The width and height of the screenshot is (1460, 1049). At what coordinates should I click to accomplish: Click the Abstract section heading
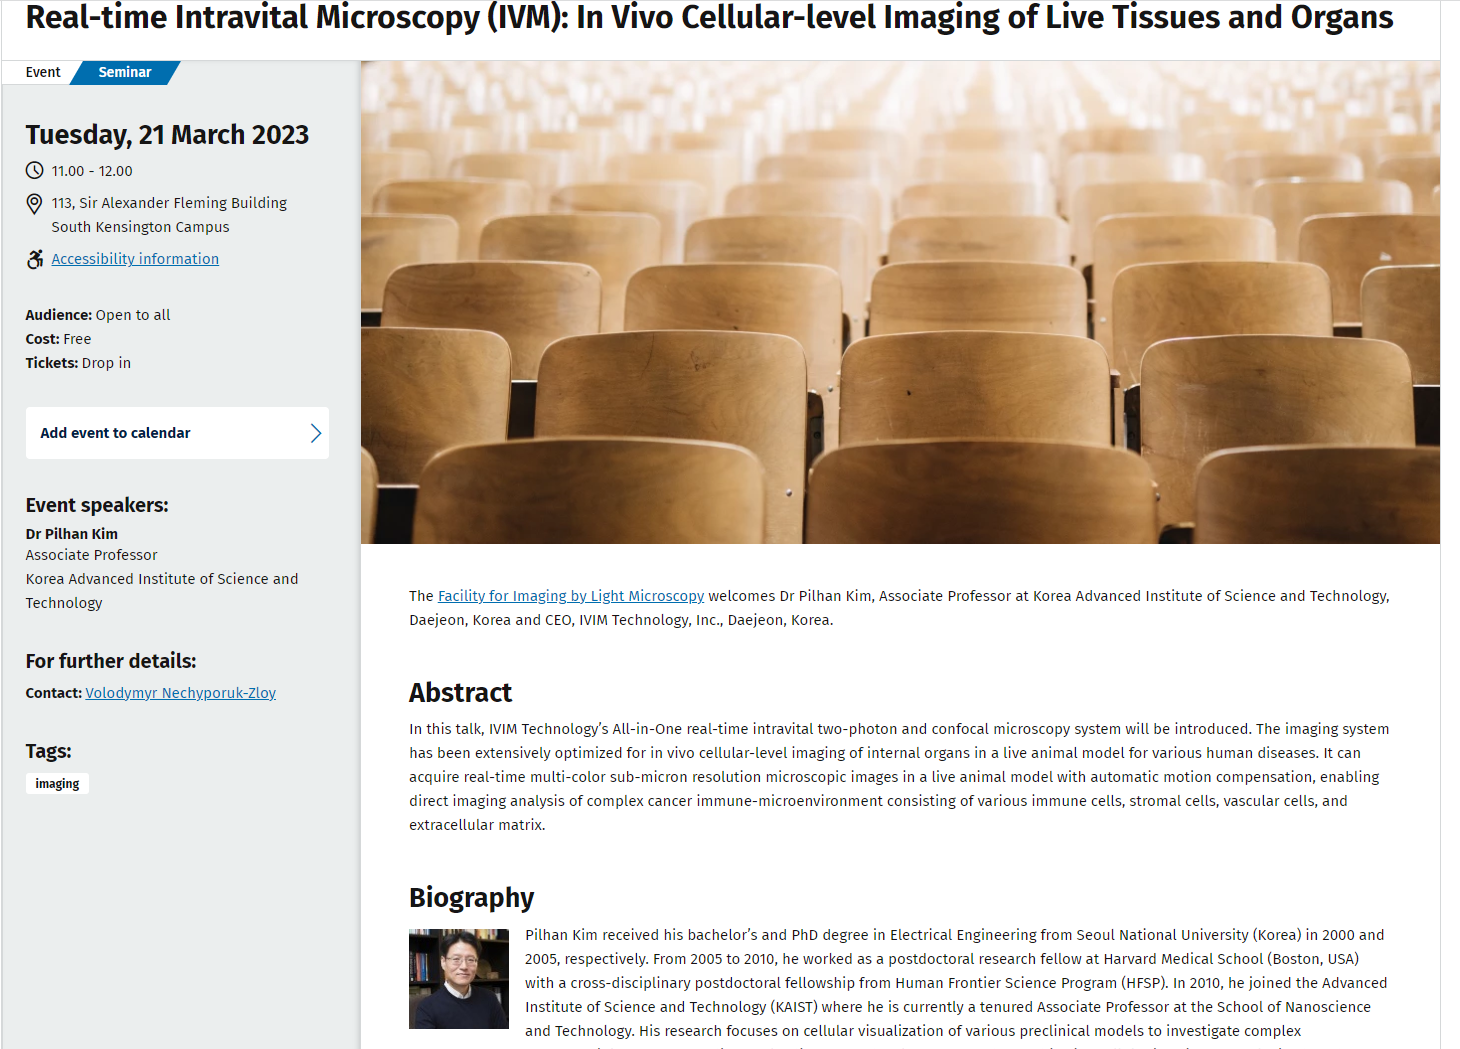460,693
